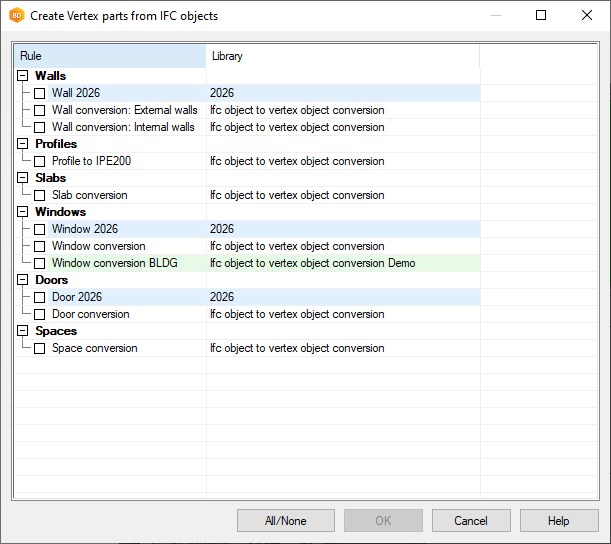Click the Library column header
Screen dimensions: 611x544
[342, 56]
